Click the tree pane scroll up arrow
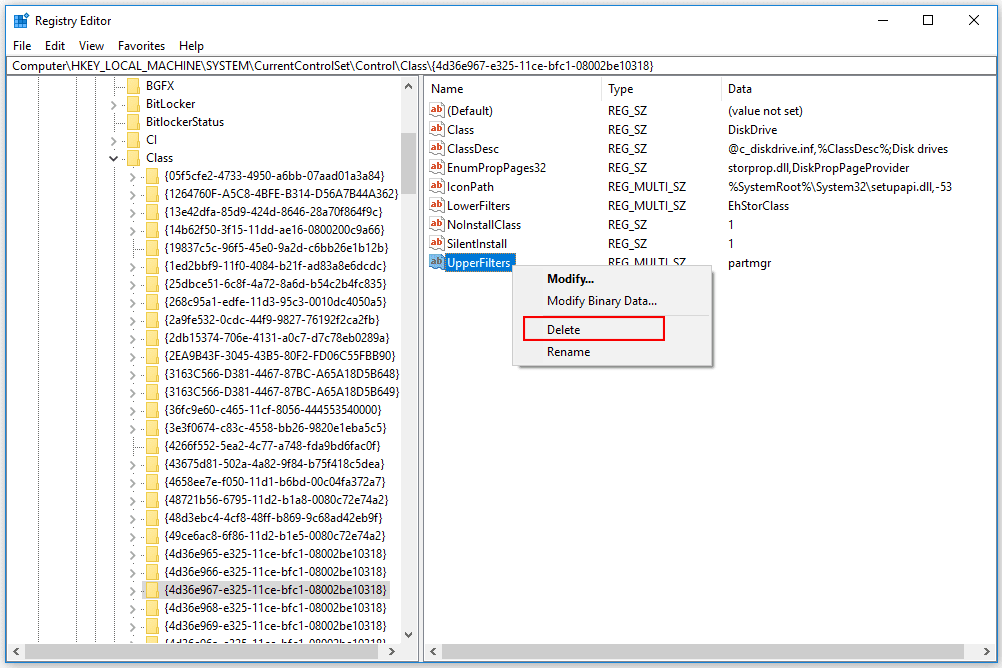 point(408,86)
